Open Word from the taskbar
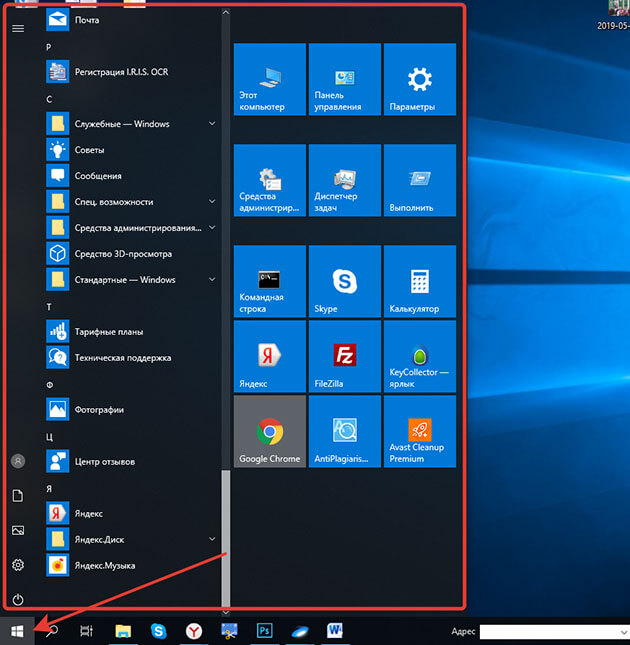 point(335,631)
